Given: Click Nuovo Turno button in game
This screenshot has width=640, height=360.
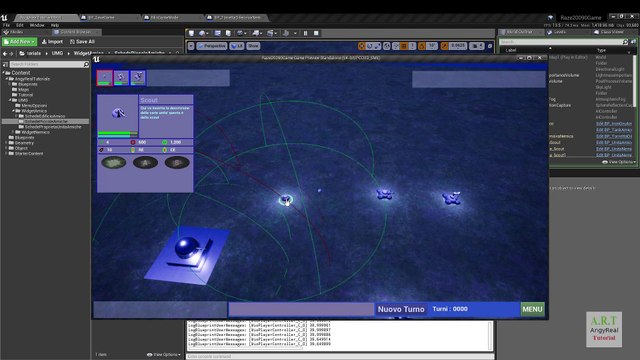Looking at the screenshot, I should [401, 309].
